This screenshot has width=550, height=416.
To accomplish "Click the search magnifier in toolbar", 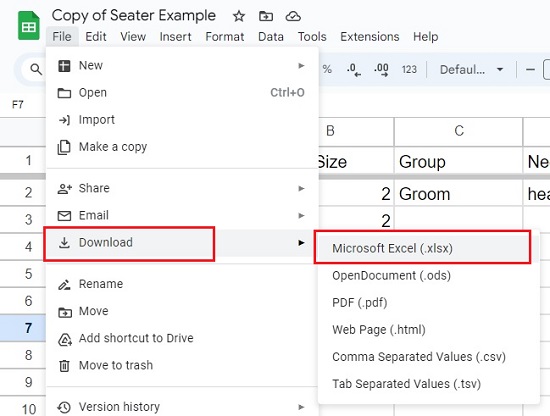I will 36,69.
